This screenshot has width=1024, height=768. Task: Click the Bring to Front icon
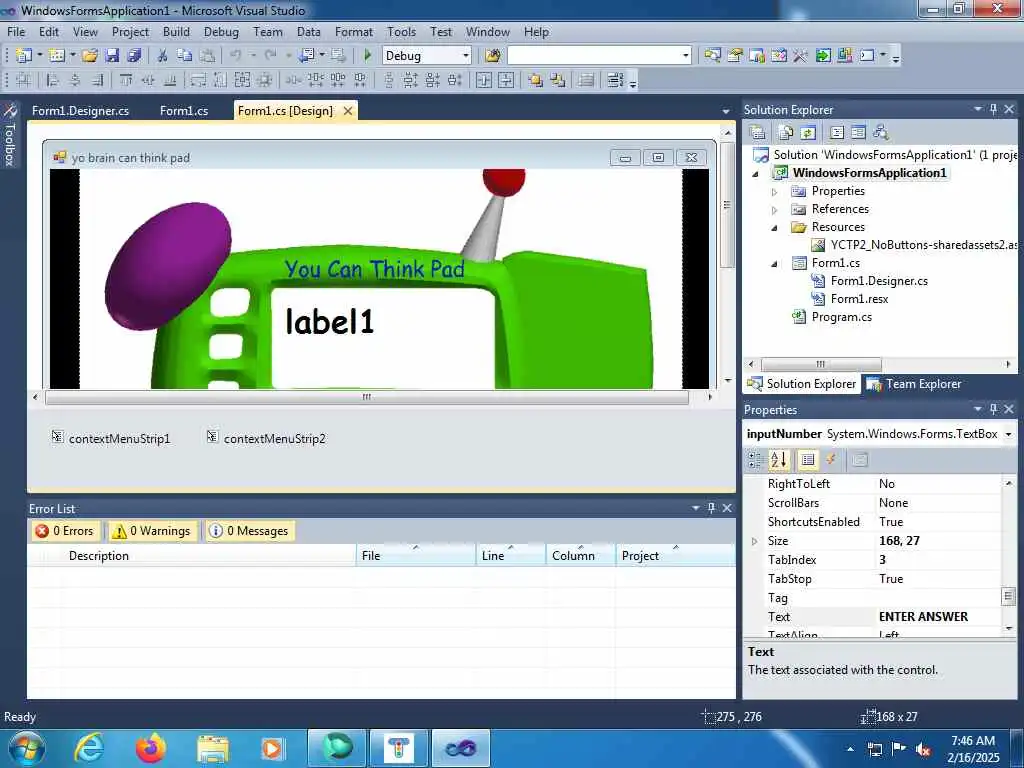536,80
